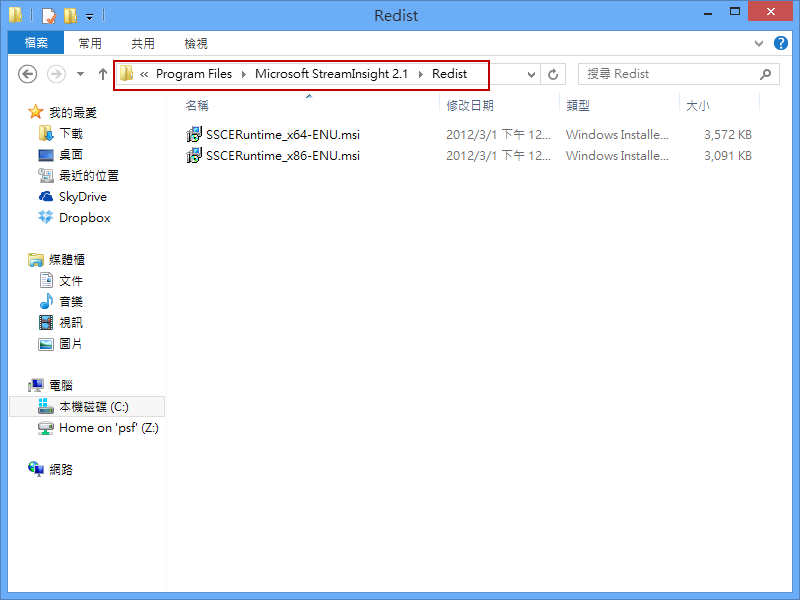Open arrow after Microsoft StreamInsight 2.1

[x=421, y=74]
